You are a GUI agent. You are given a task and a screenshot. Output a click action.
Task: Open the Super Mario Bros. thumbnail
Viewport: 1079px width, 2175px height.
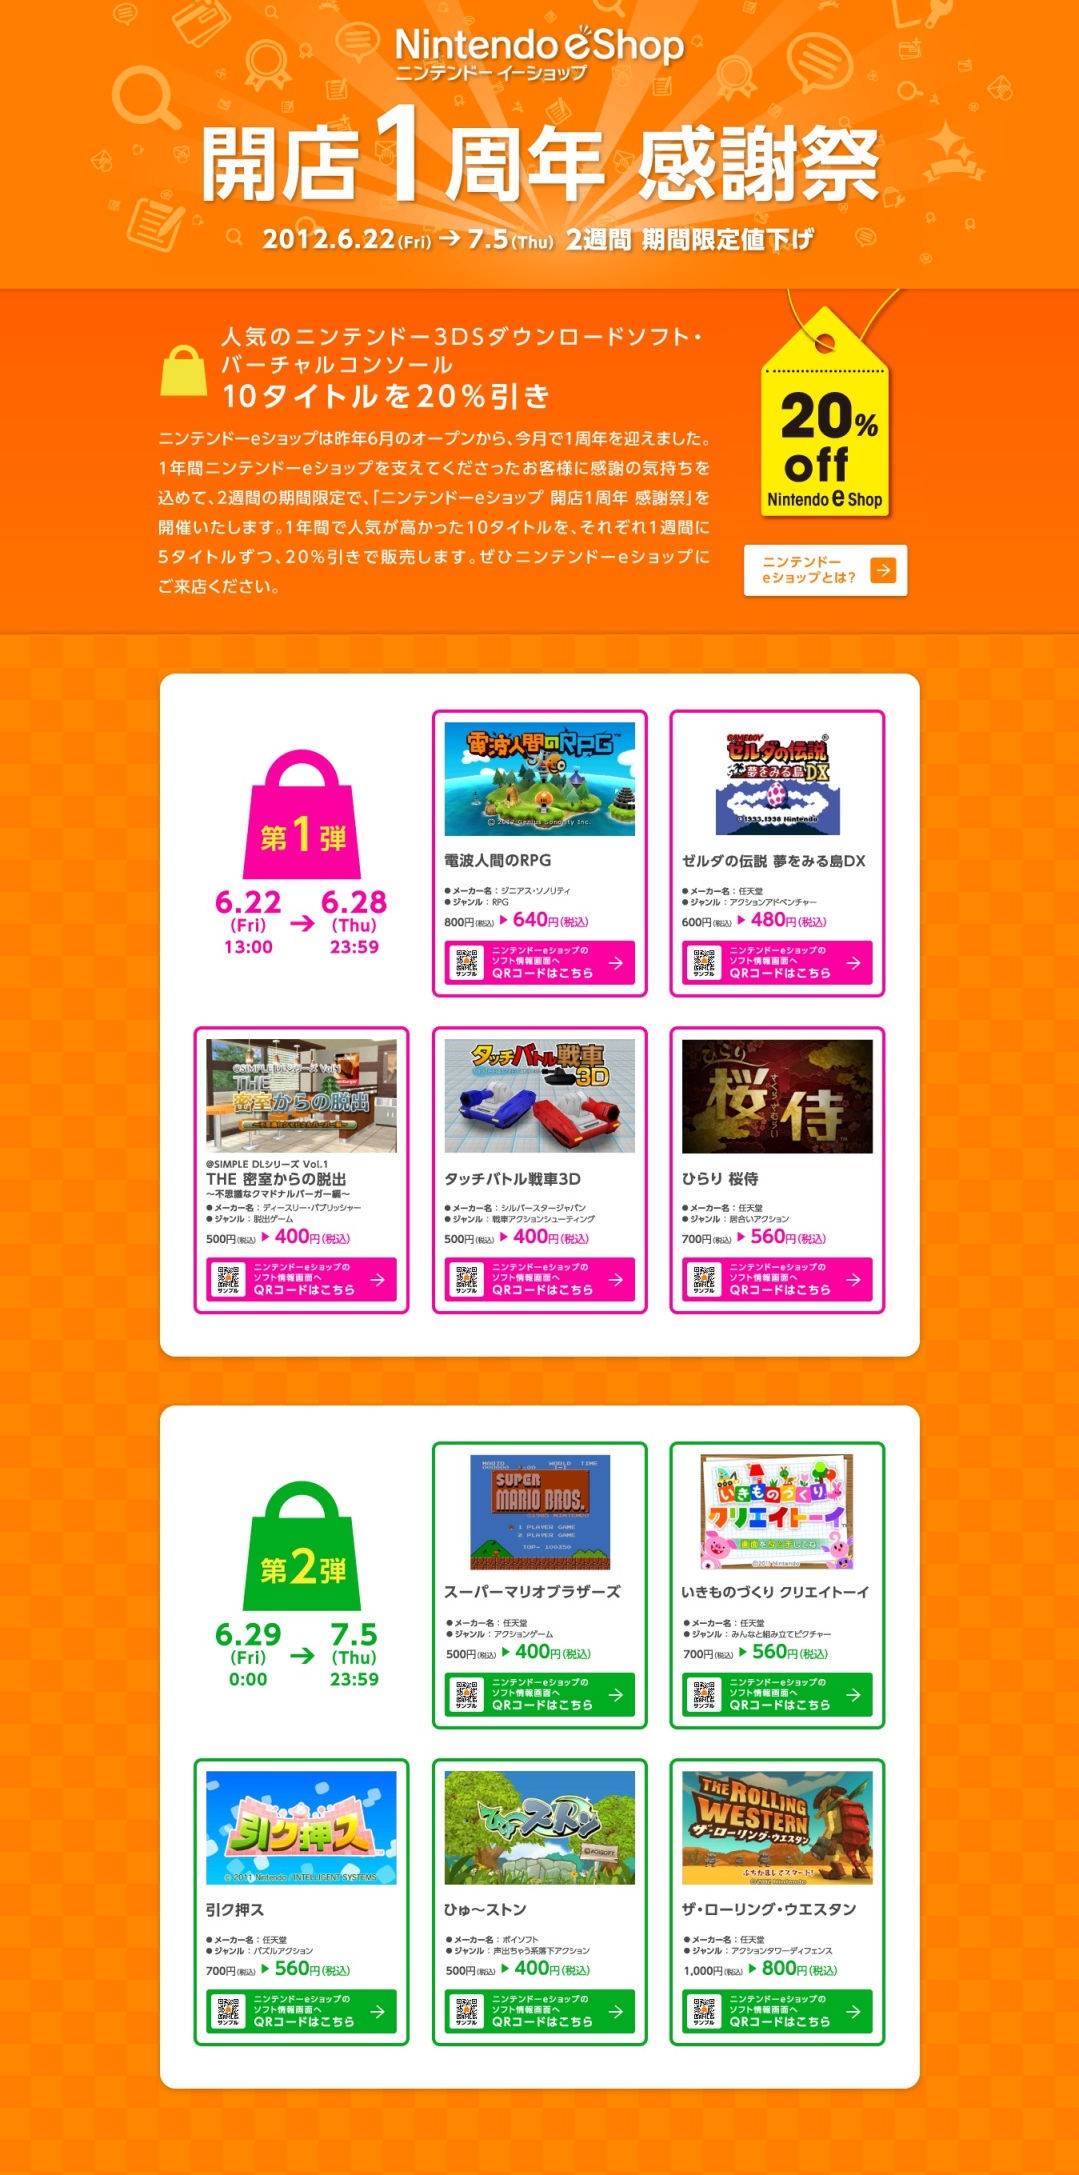tap(539, 1512)
